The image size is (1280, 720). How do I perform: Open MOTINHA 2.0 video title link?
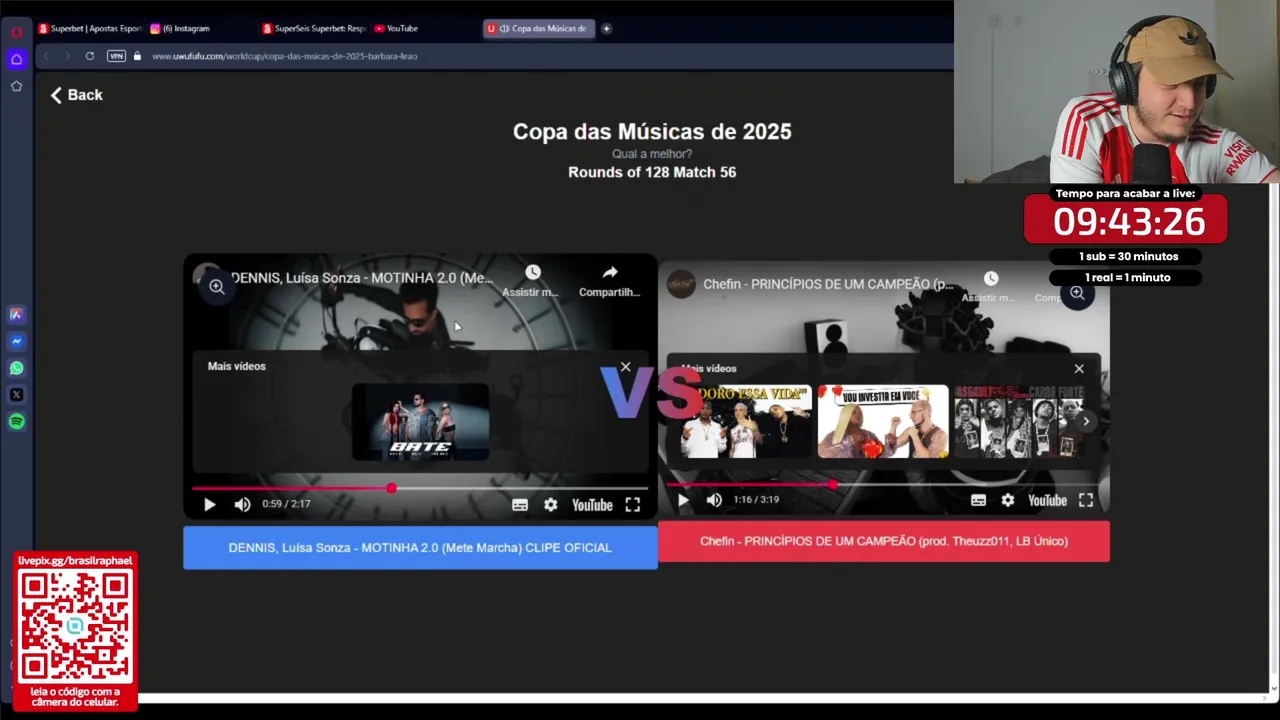point(362,278)
